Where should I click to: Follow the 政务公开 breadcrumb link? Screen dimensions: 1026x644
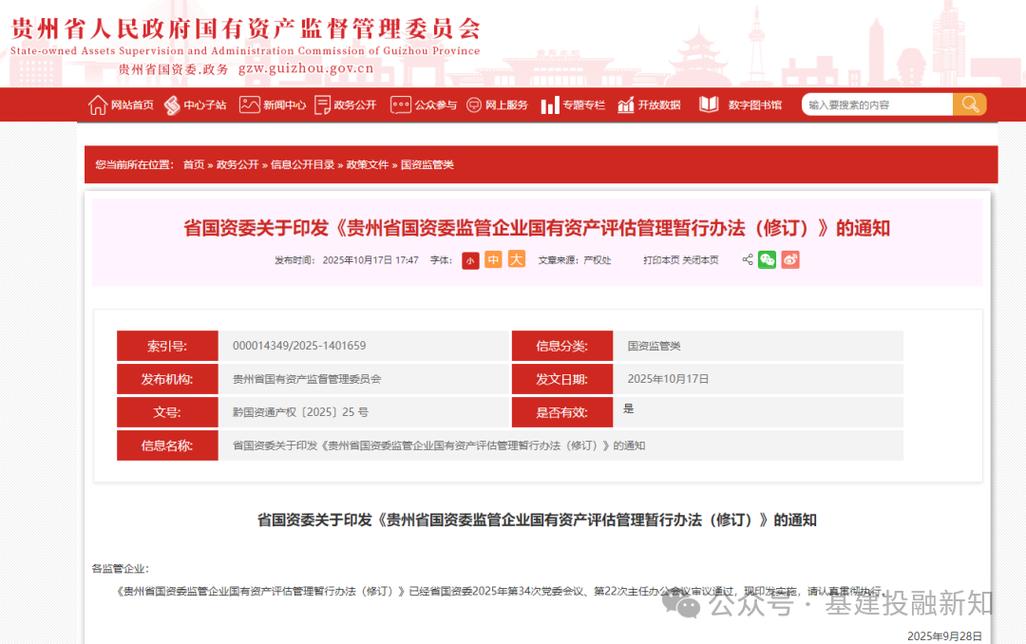[238, 164]
